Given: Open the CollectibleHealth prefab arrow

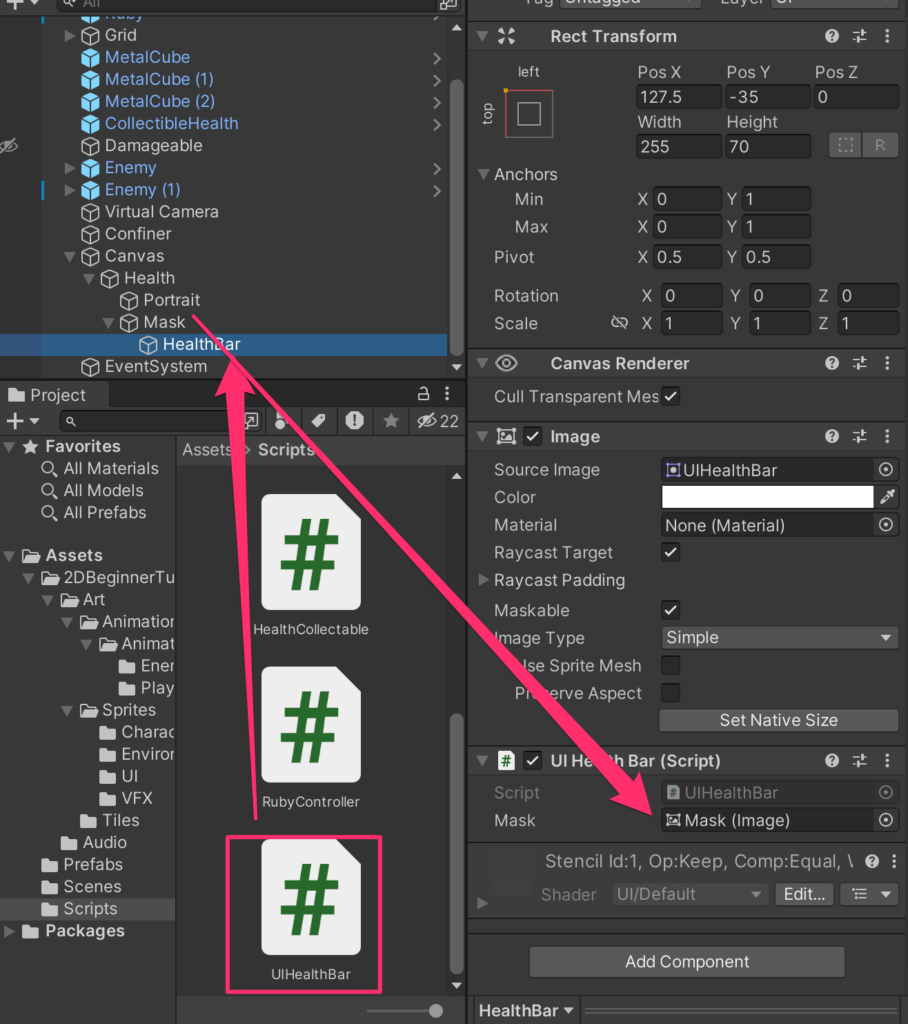Looking at the screenshot, I should pos(437,124).
